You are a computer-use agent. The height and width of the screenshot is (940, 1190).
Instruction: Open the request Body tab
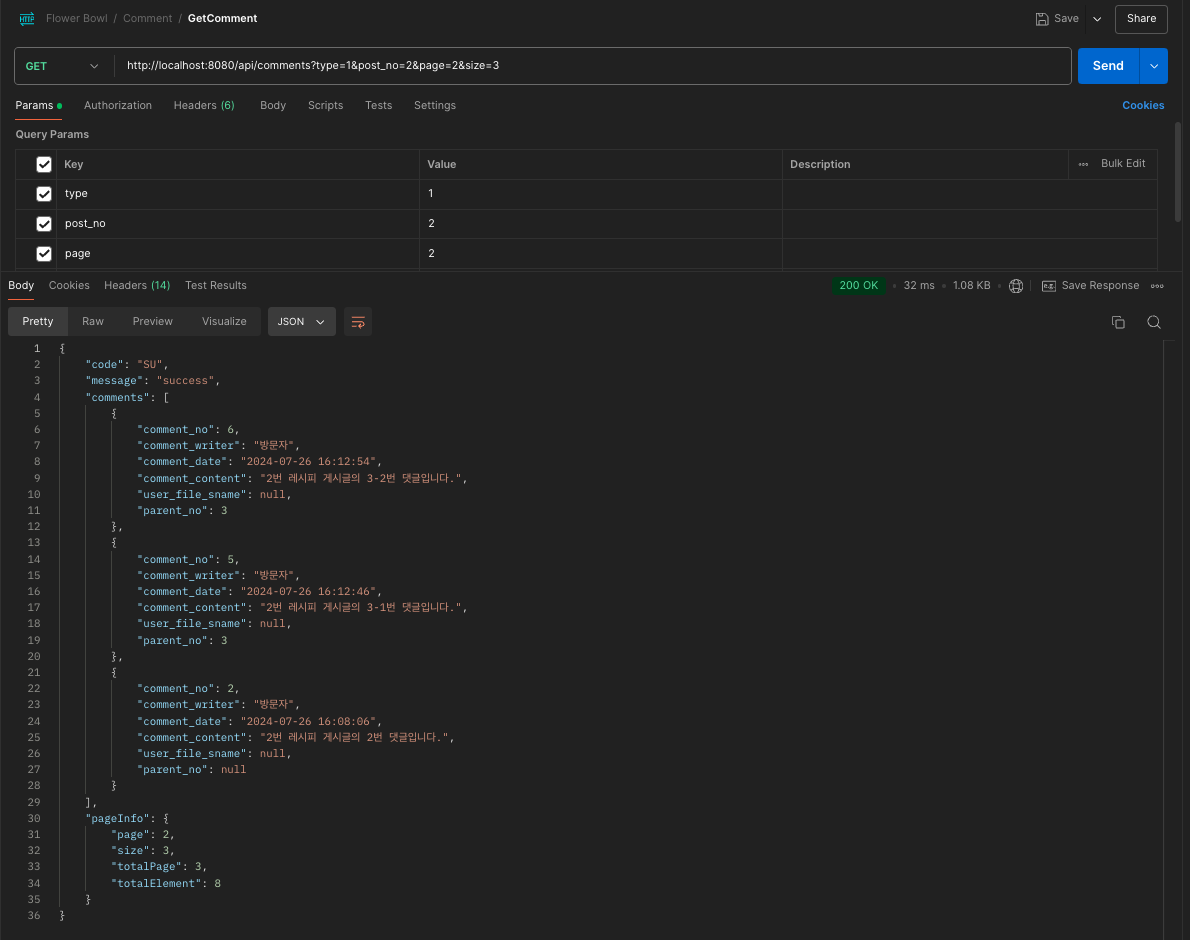(x=272, y=105)
